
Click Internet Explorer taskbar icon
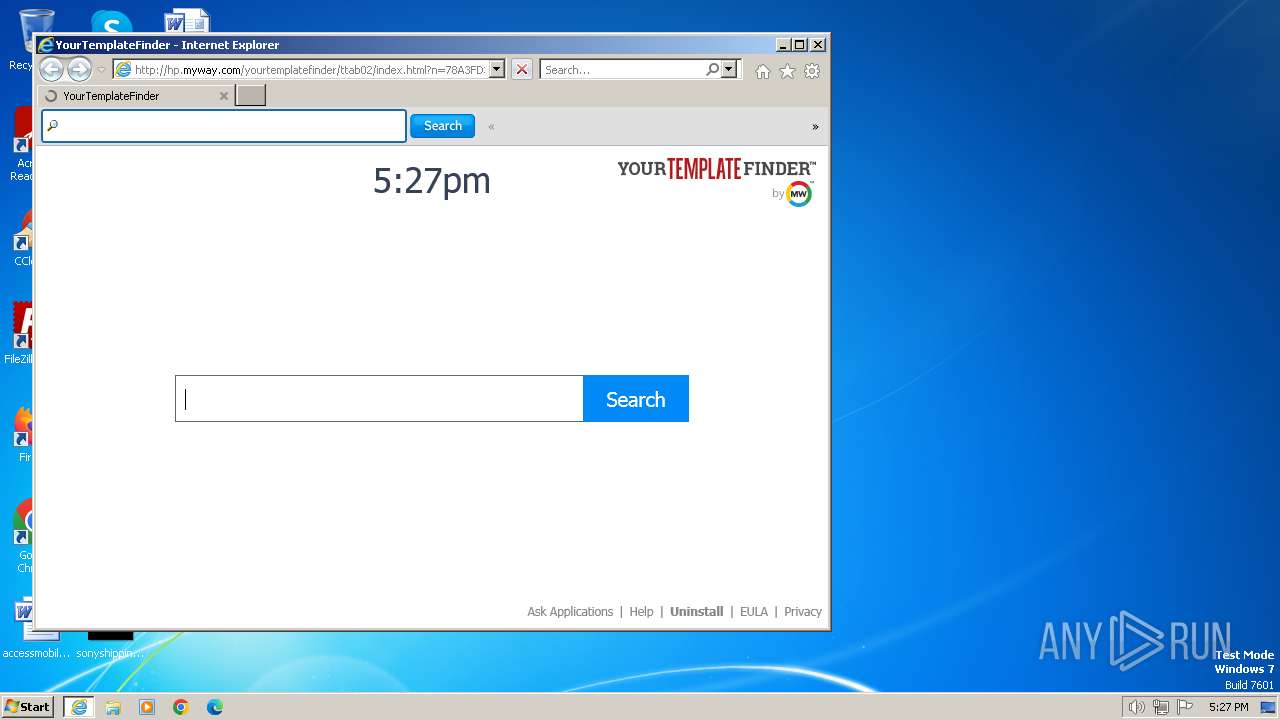[79, 707]
